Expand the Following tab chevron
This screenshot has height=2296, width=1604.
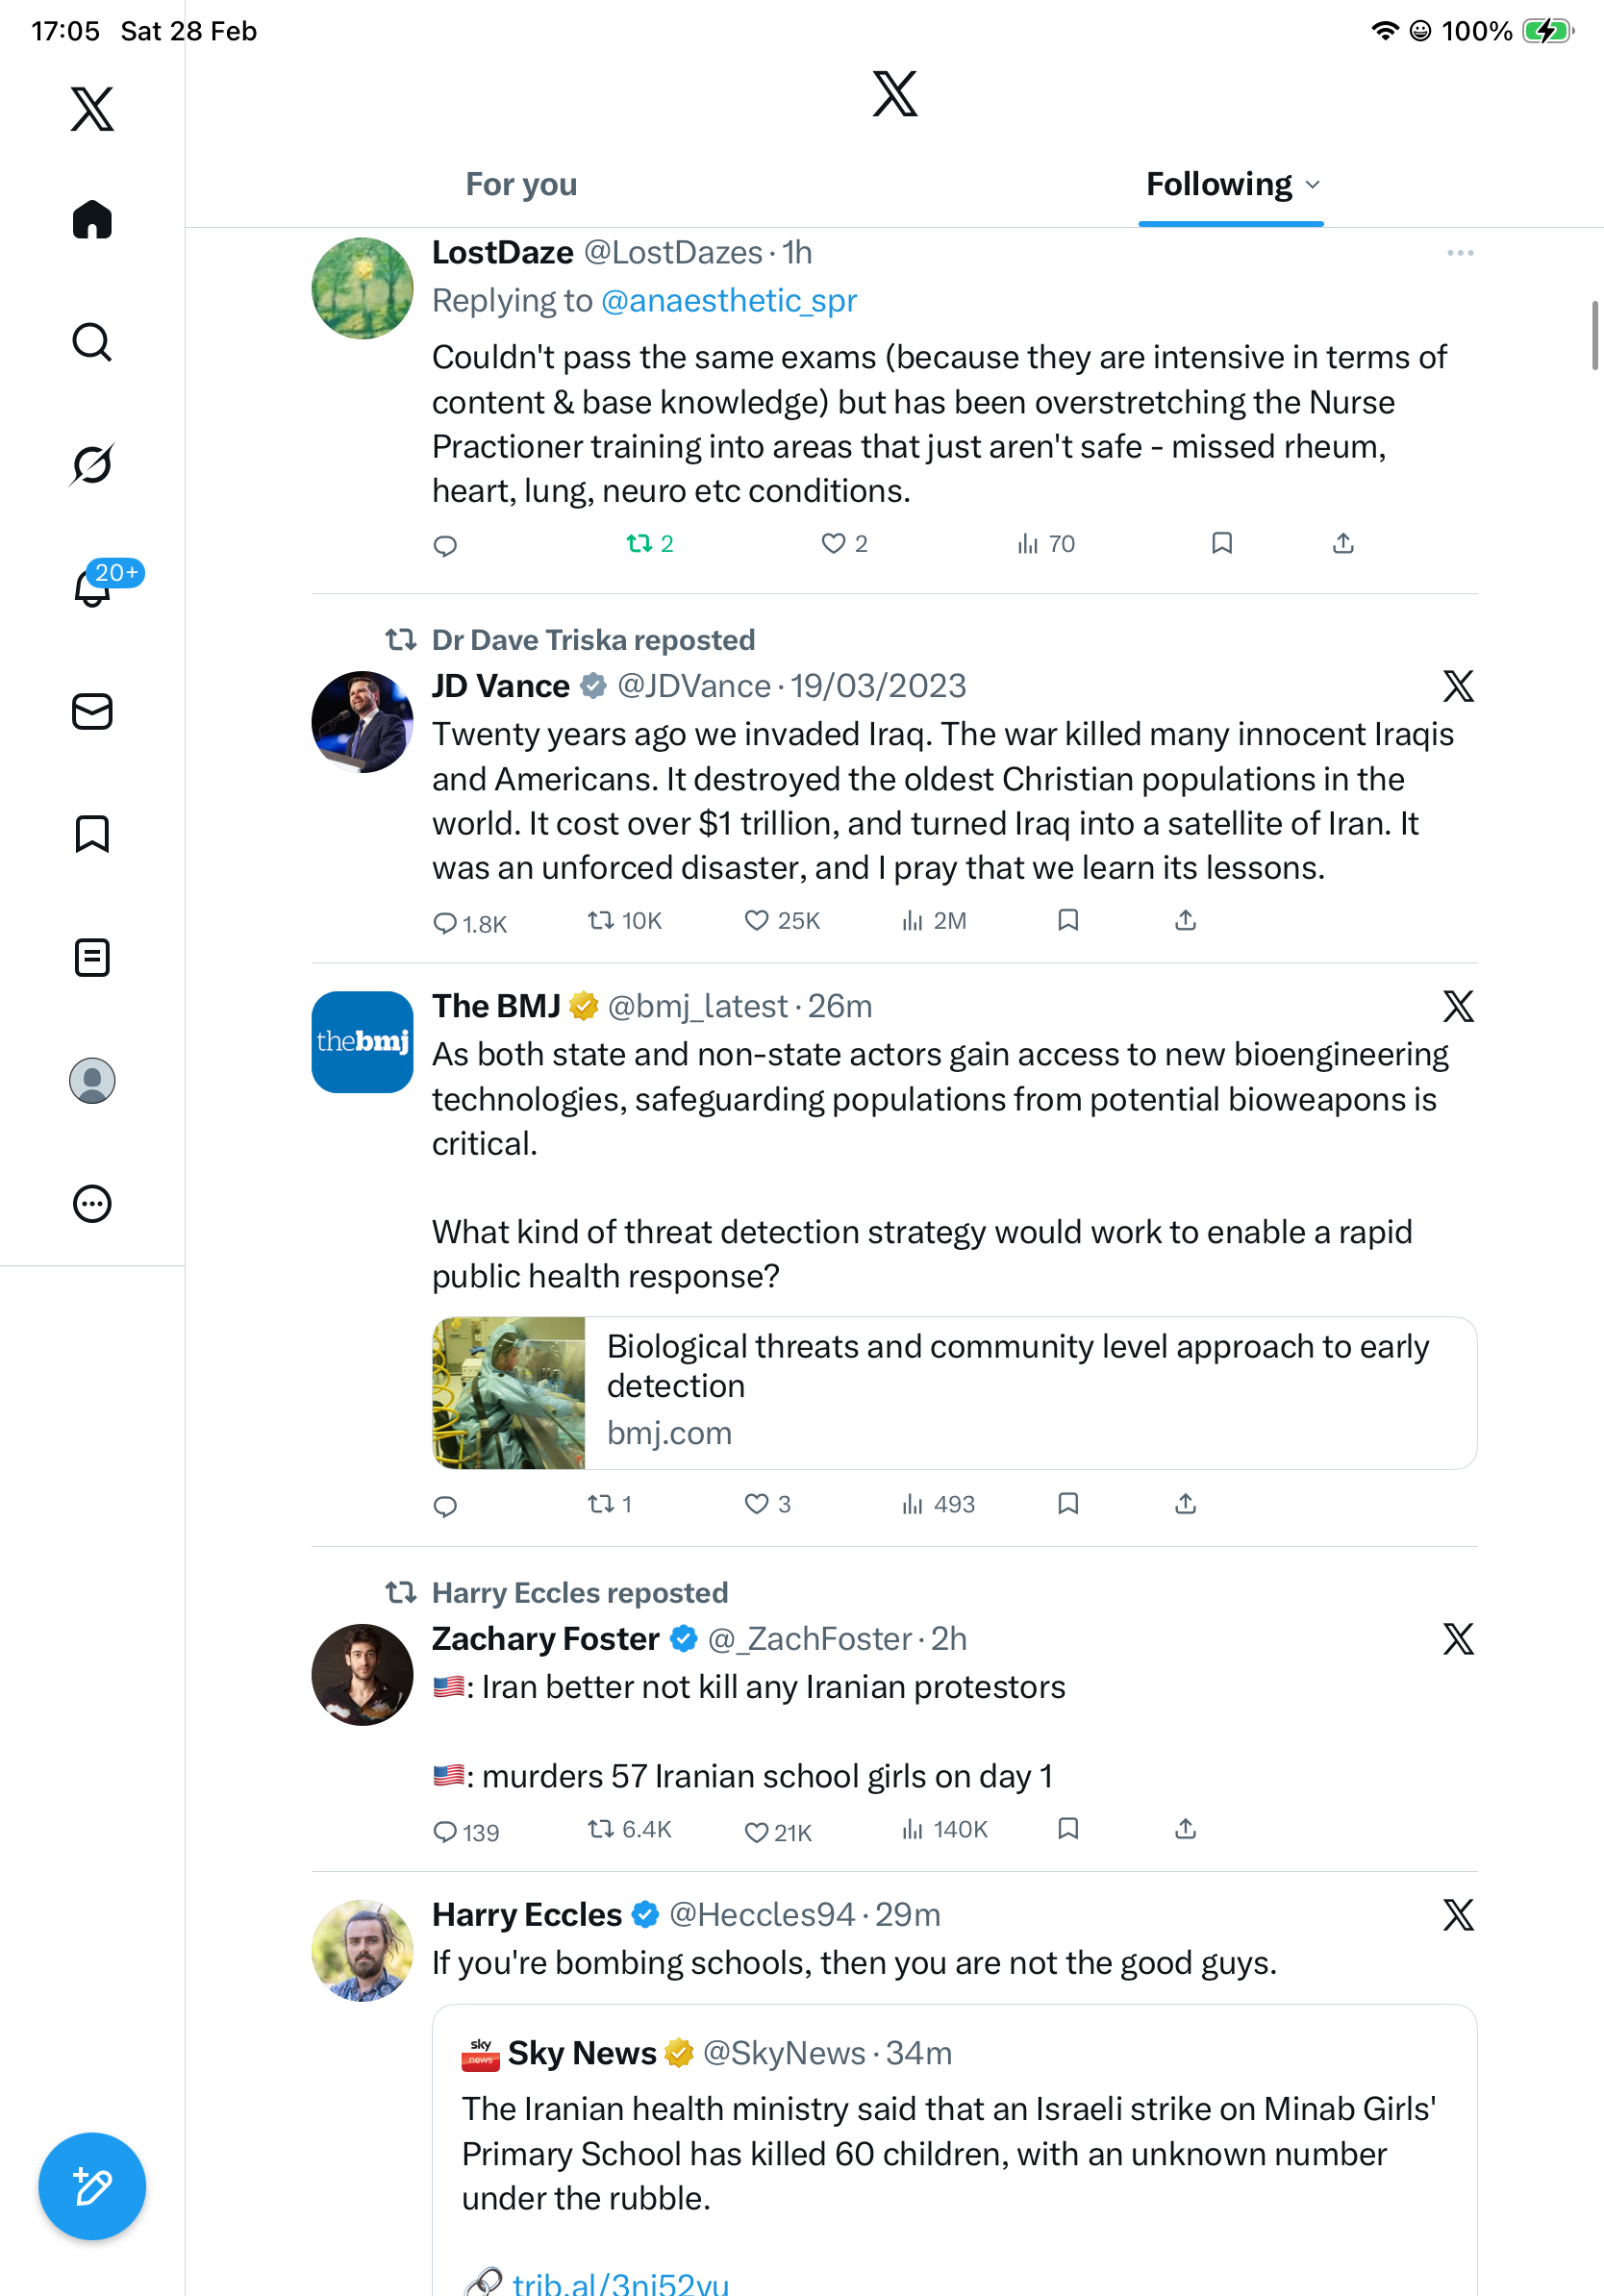(x=1313, y=185)
